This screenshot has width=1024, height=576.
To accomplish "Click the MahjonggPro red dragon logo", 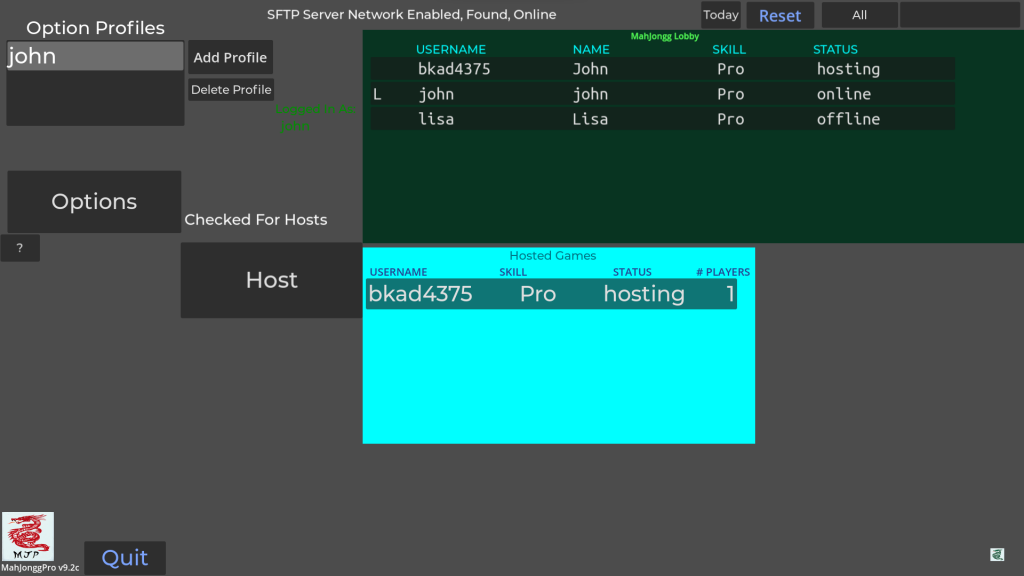I will [28, 537].
